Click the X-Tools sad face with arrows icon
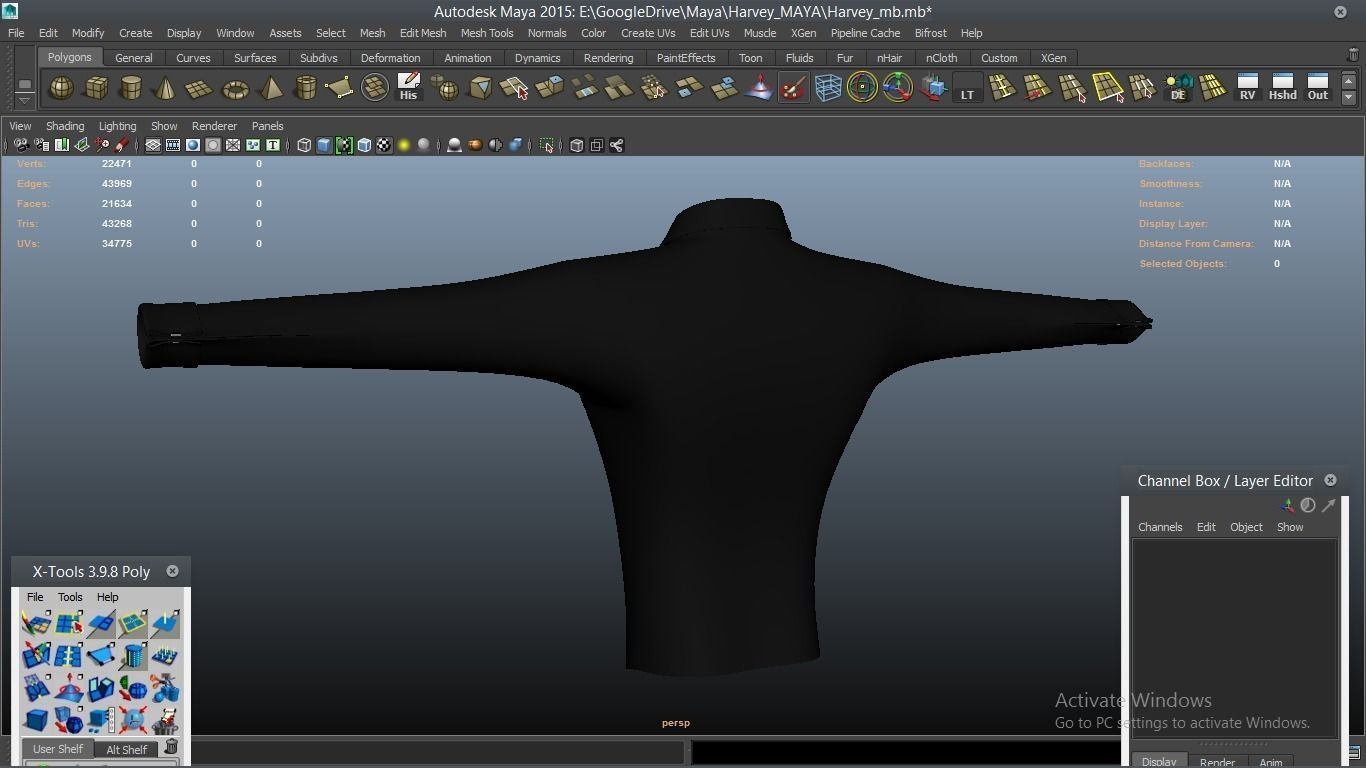This screenshot has width=1366, height=768. point(132,720)
